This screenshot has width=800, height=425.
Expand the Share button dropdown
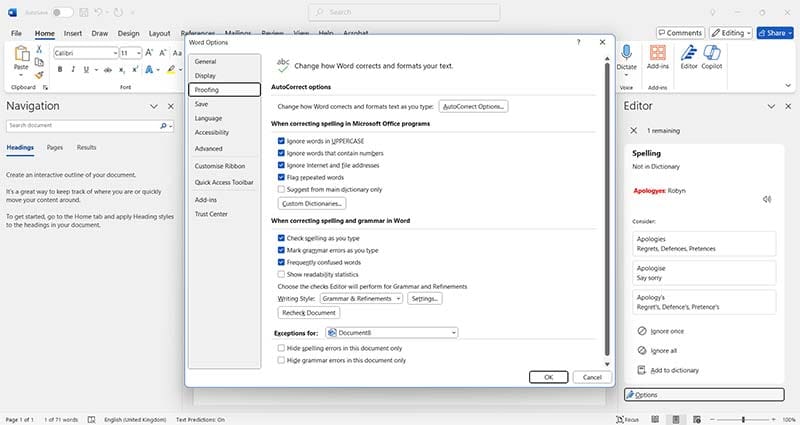790,33
